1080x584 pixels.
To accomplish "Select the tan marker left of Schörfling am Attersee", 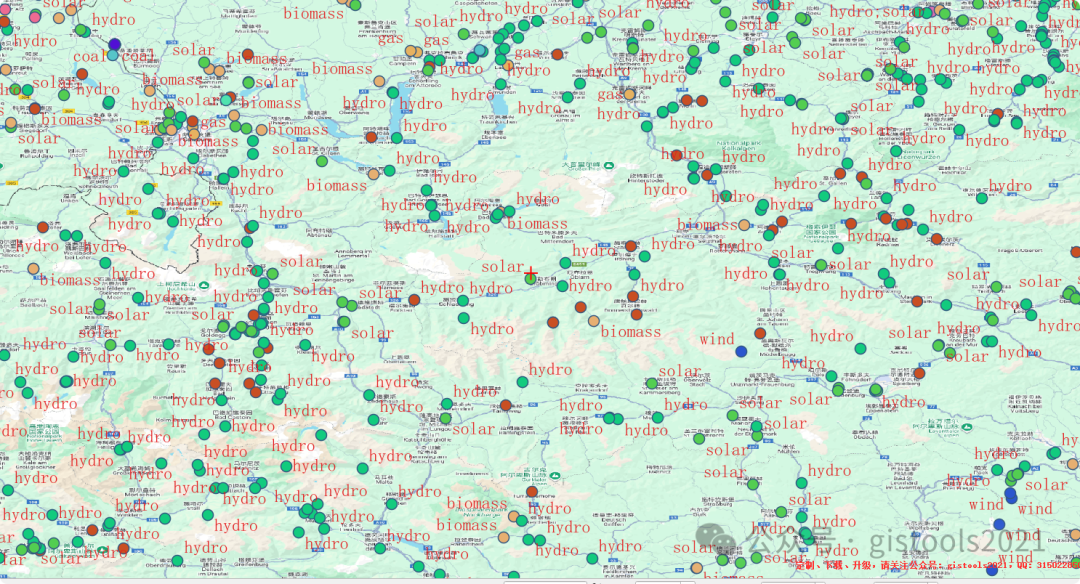I will [x=379, y=81].
